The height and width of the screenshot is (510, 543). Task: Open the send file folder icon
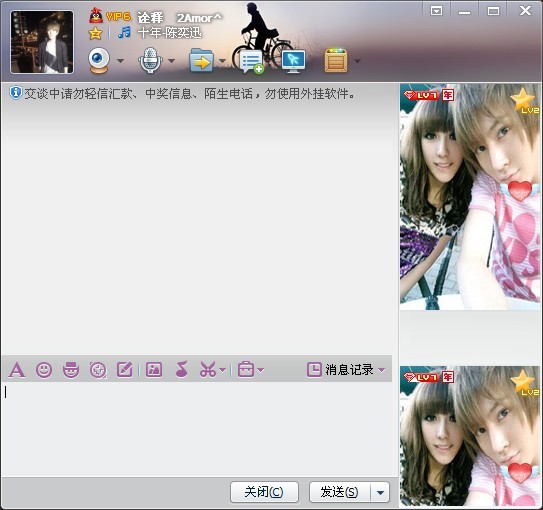(201, 61)
